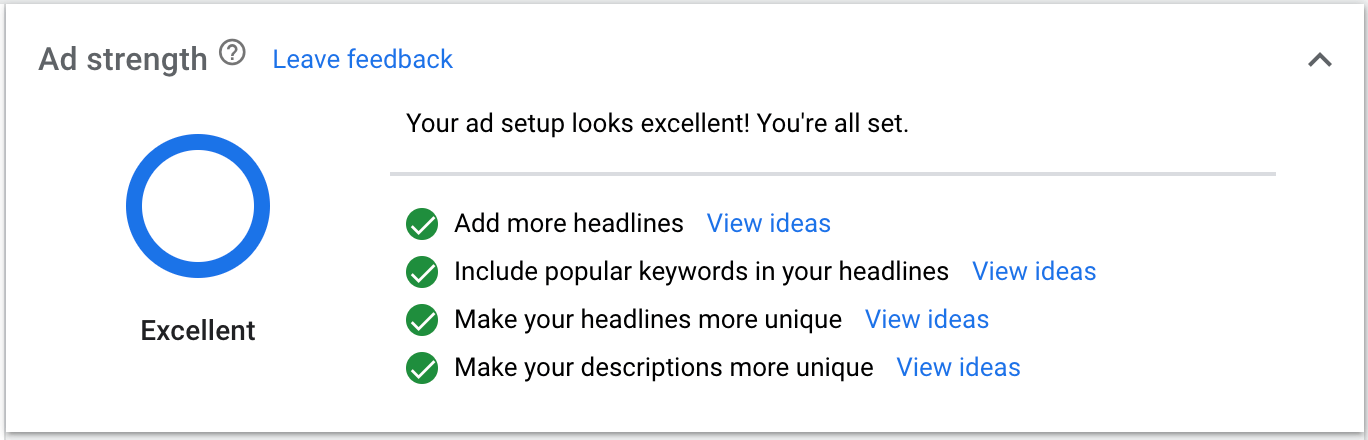Screen dimensions: 1368x440
Task: Click the green checkmark beside Add more headlines
Action: (x=423, y=224)
